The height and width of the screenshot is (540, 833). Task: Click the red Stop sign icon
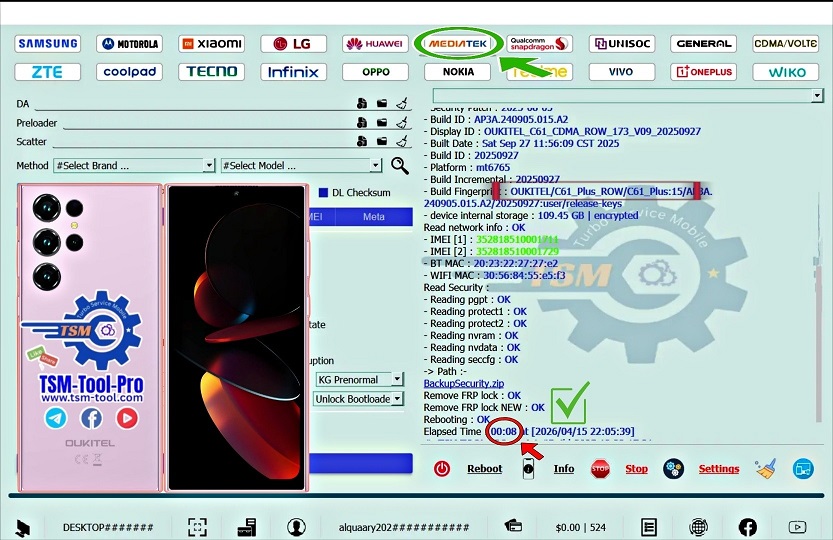(600, 468)
